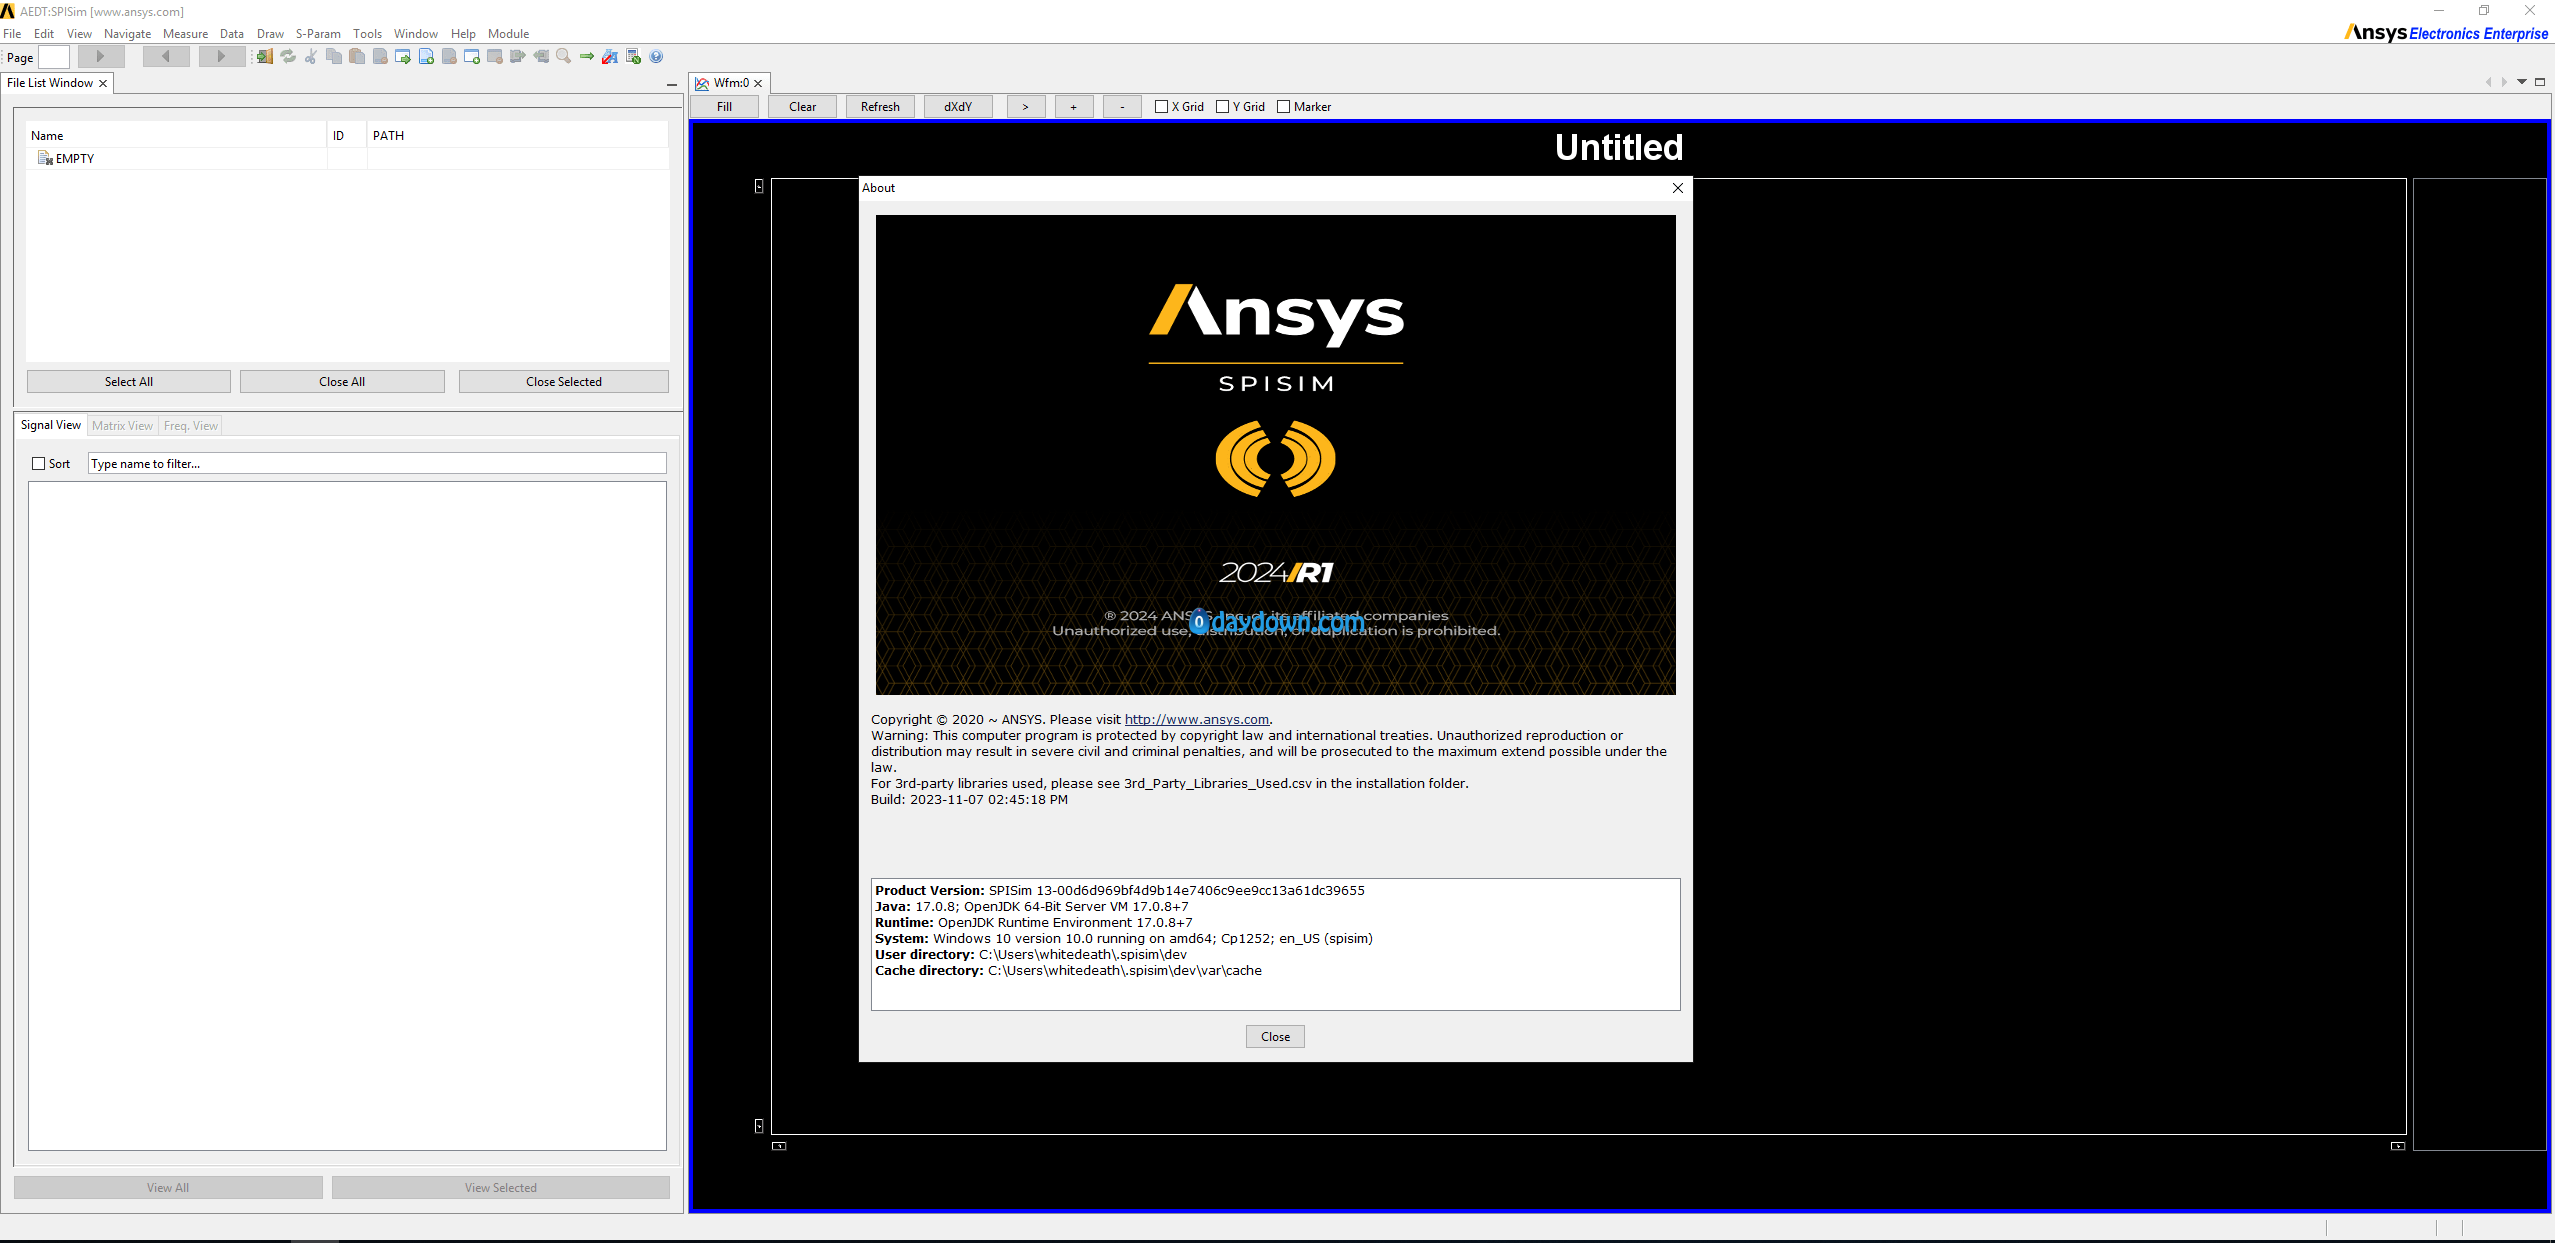Click the import file door-arrow toolbar icon
The height and width of the screenshot is (1243, 2555).
[264, 57]
